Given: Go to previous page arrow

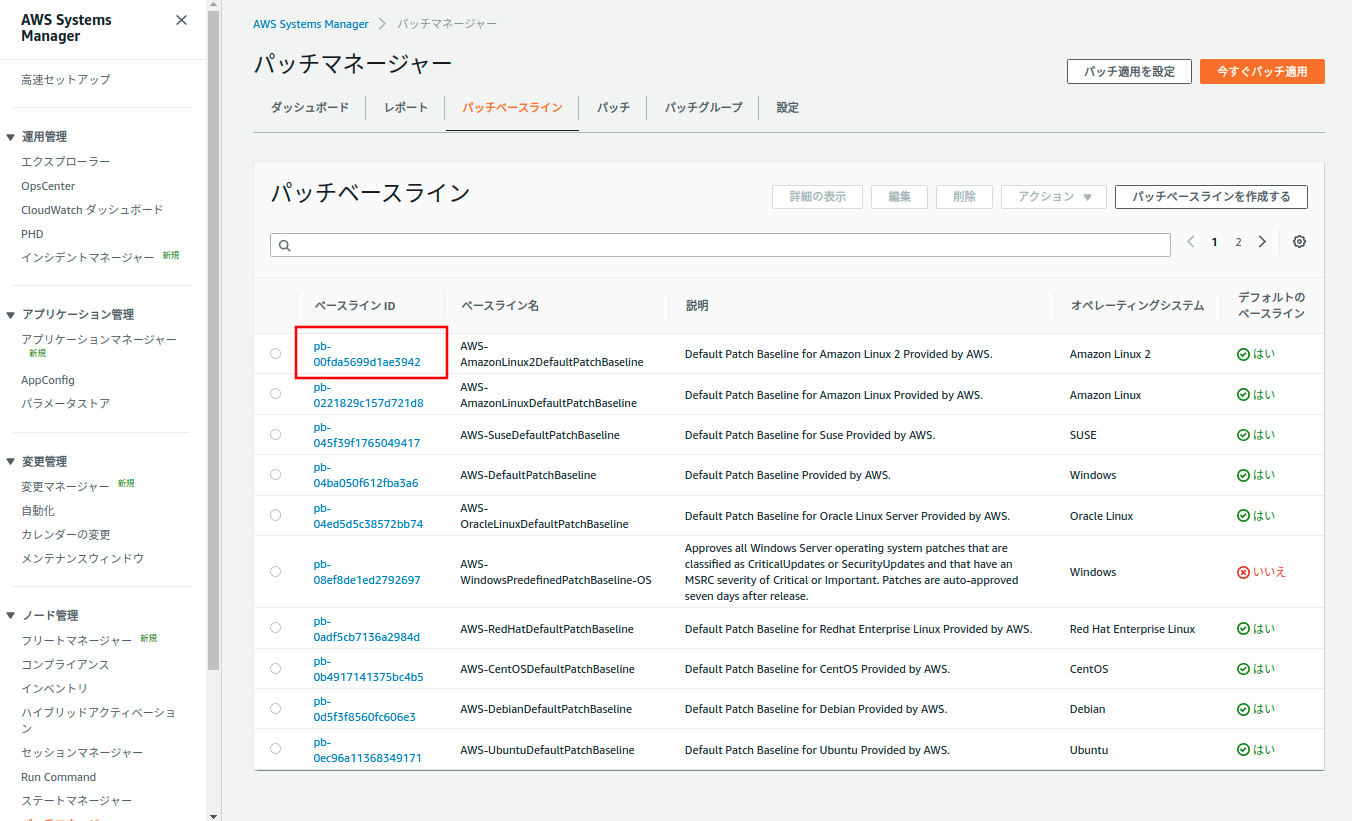Looking at the screenshot, I should coord(1190,242).
